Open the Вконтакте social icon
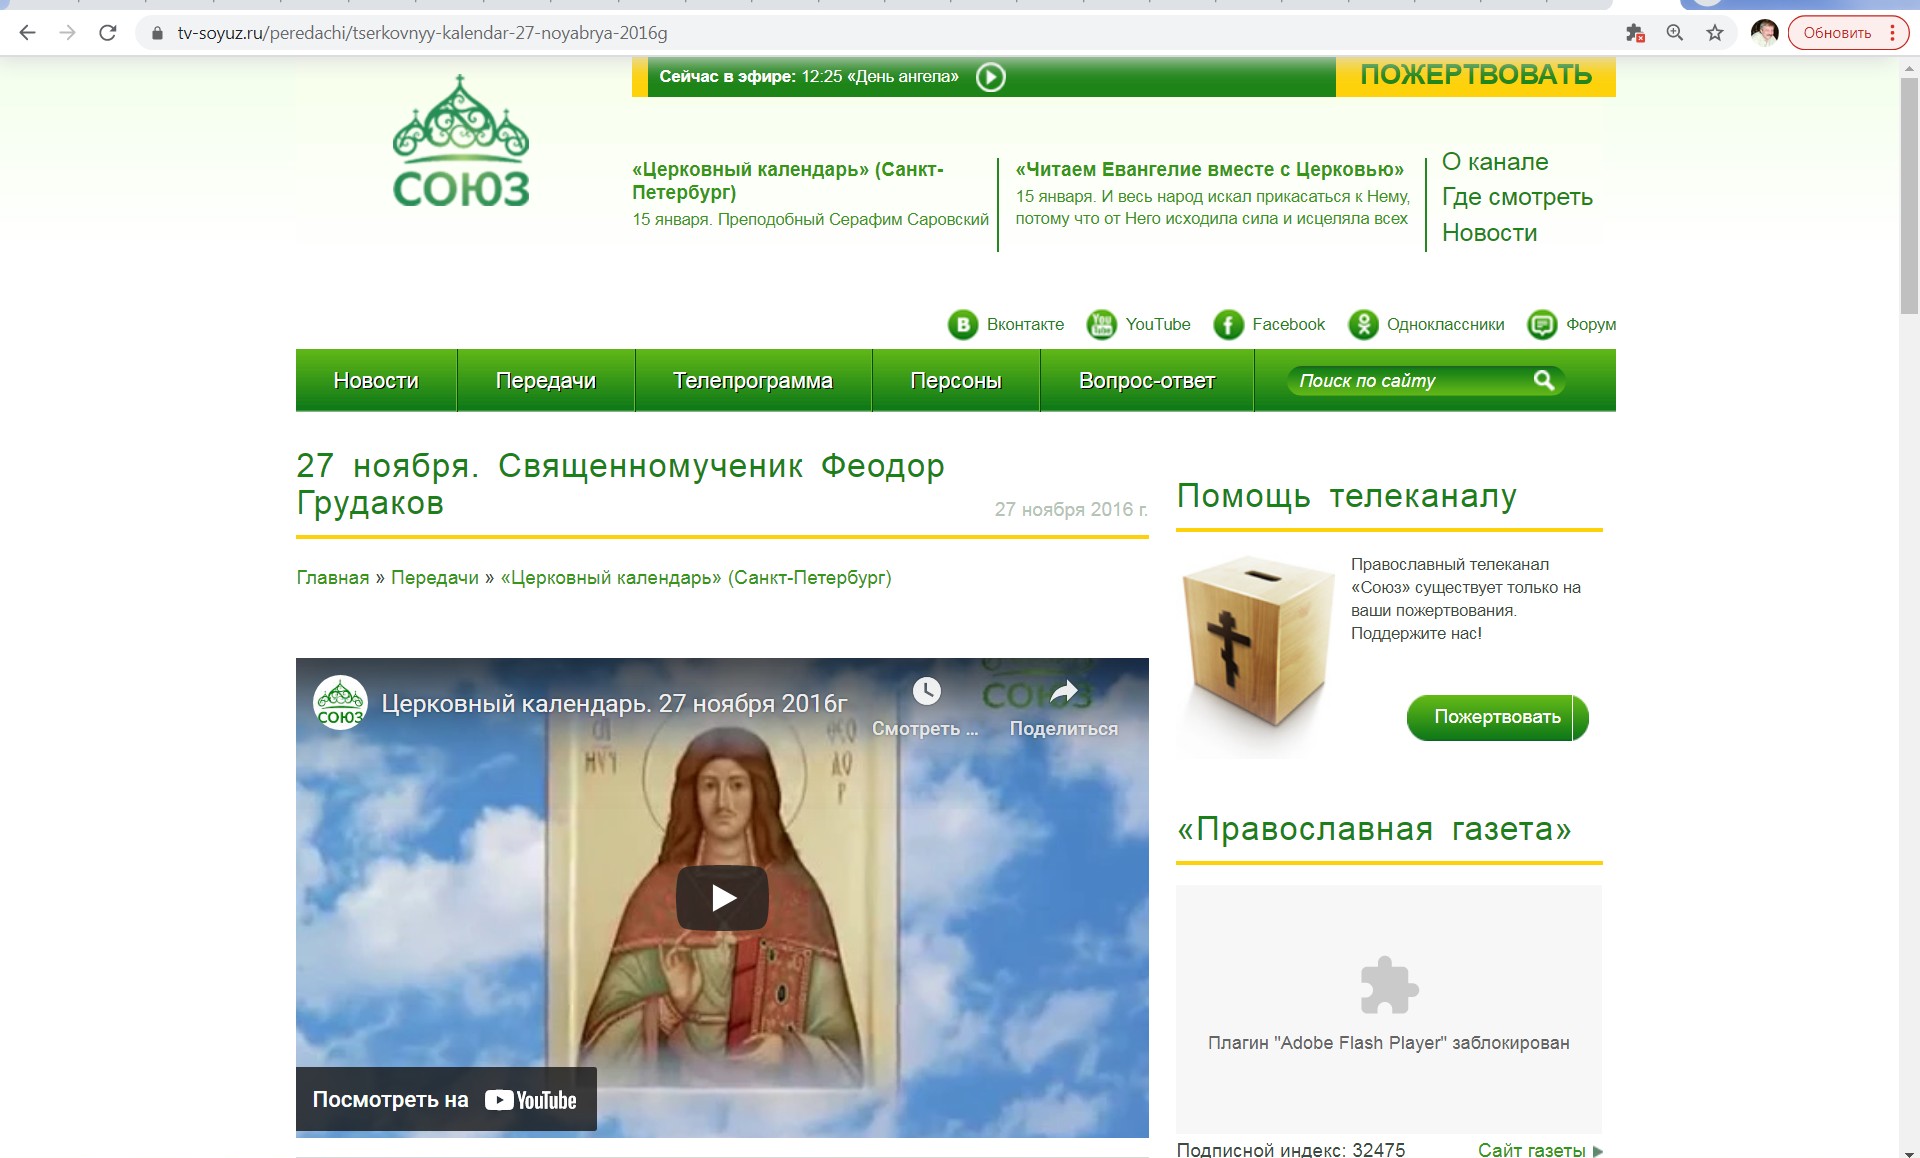Screen dimensions: 1920x1158 pyautogui.click(x=963, y=325)
